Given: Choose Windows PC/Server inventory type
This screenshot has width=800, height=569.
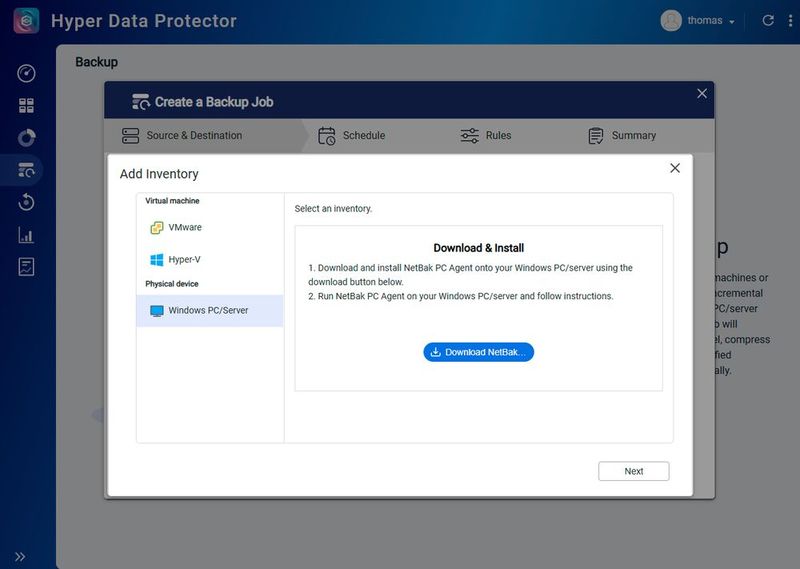Looking at the screenshot, I should [210, 311].
